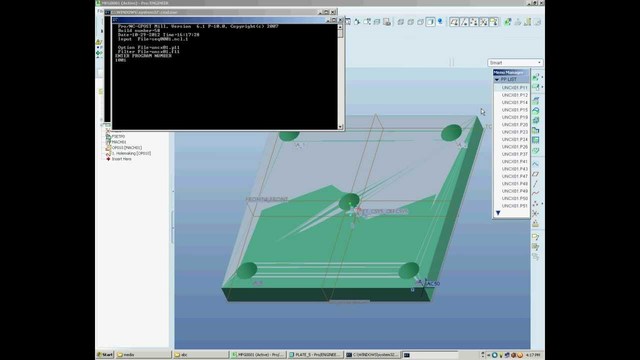Image resolution: width=640 pixels, height=360 pixels.
Task: Toggle datum points display icon
Action: coord(474,22)
